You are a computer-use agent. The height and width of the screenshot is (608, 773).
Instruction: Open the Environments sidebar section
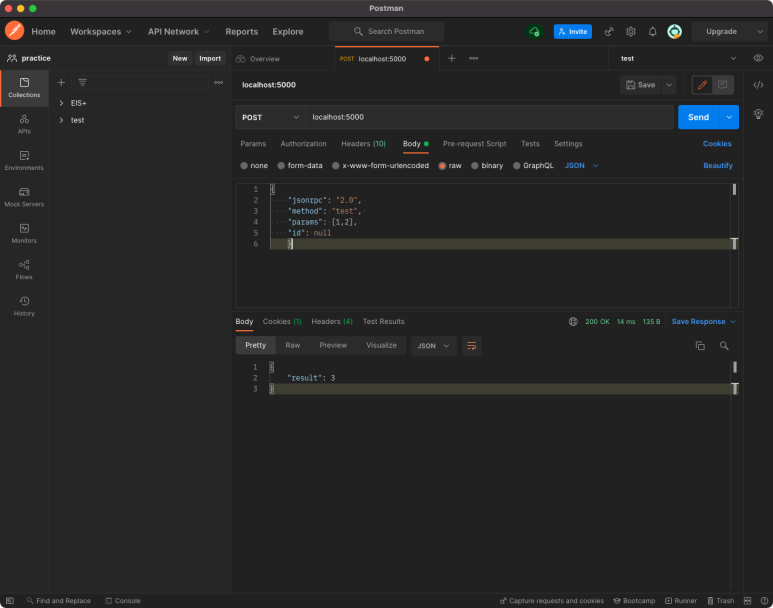pos(24,161)
